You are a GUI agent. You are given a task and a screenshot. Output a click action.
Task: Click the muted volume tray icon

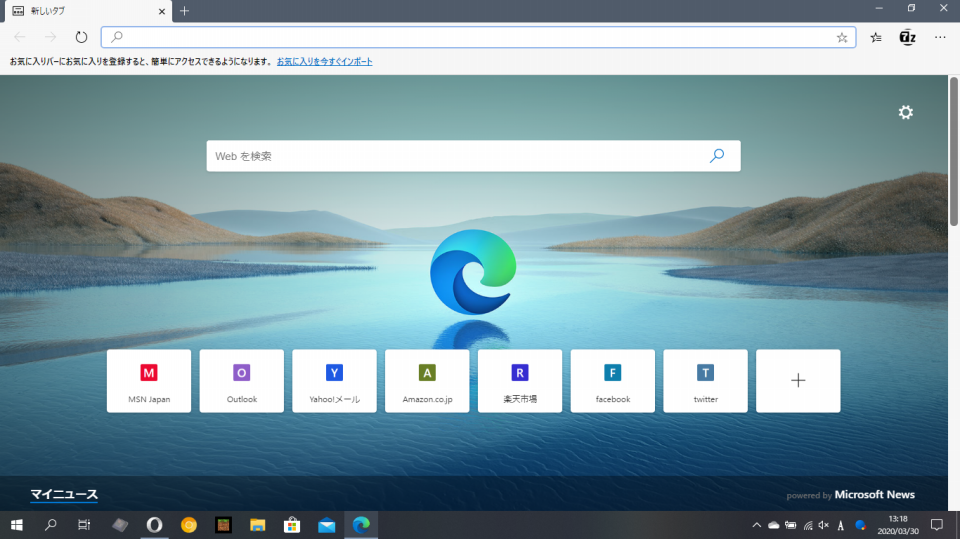pyautogui.click(x=824, y=525)
